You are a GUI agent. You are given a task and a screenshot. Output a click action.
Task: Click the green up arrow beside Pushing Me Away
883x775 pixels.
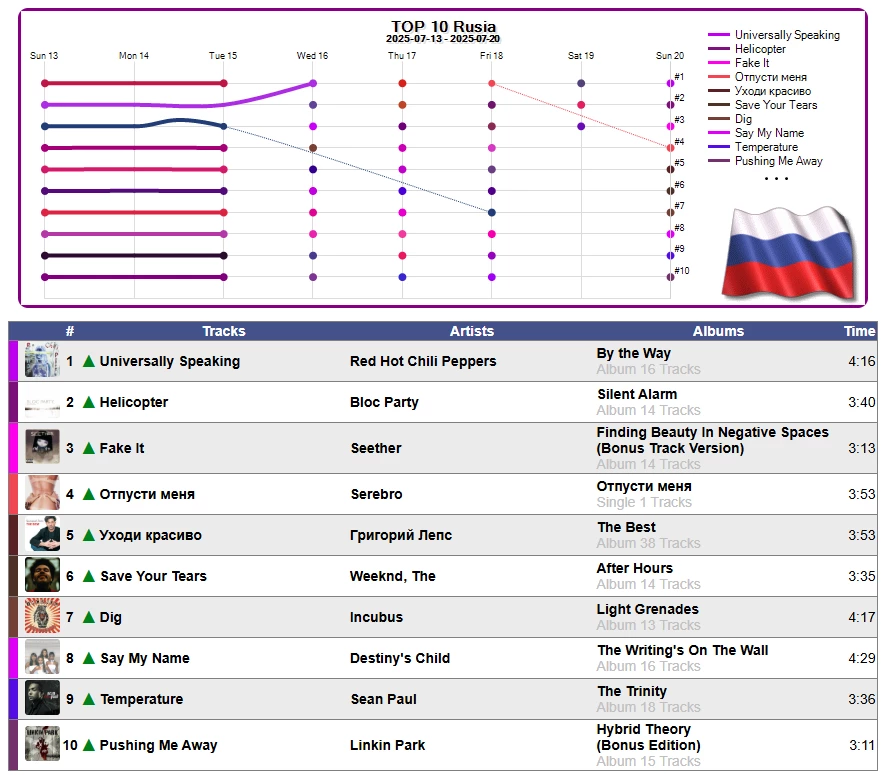[88, 745]
